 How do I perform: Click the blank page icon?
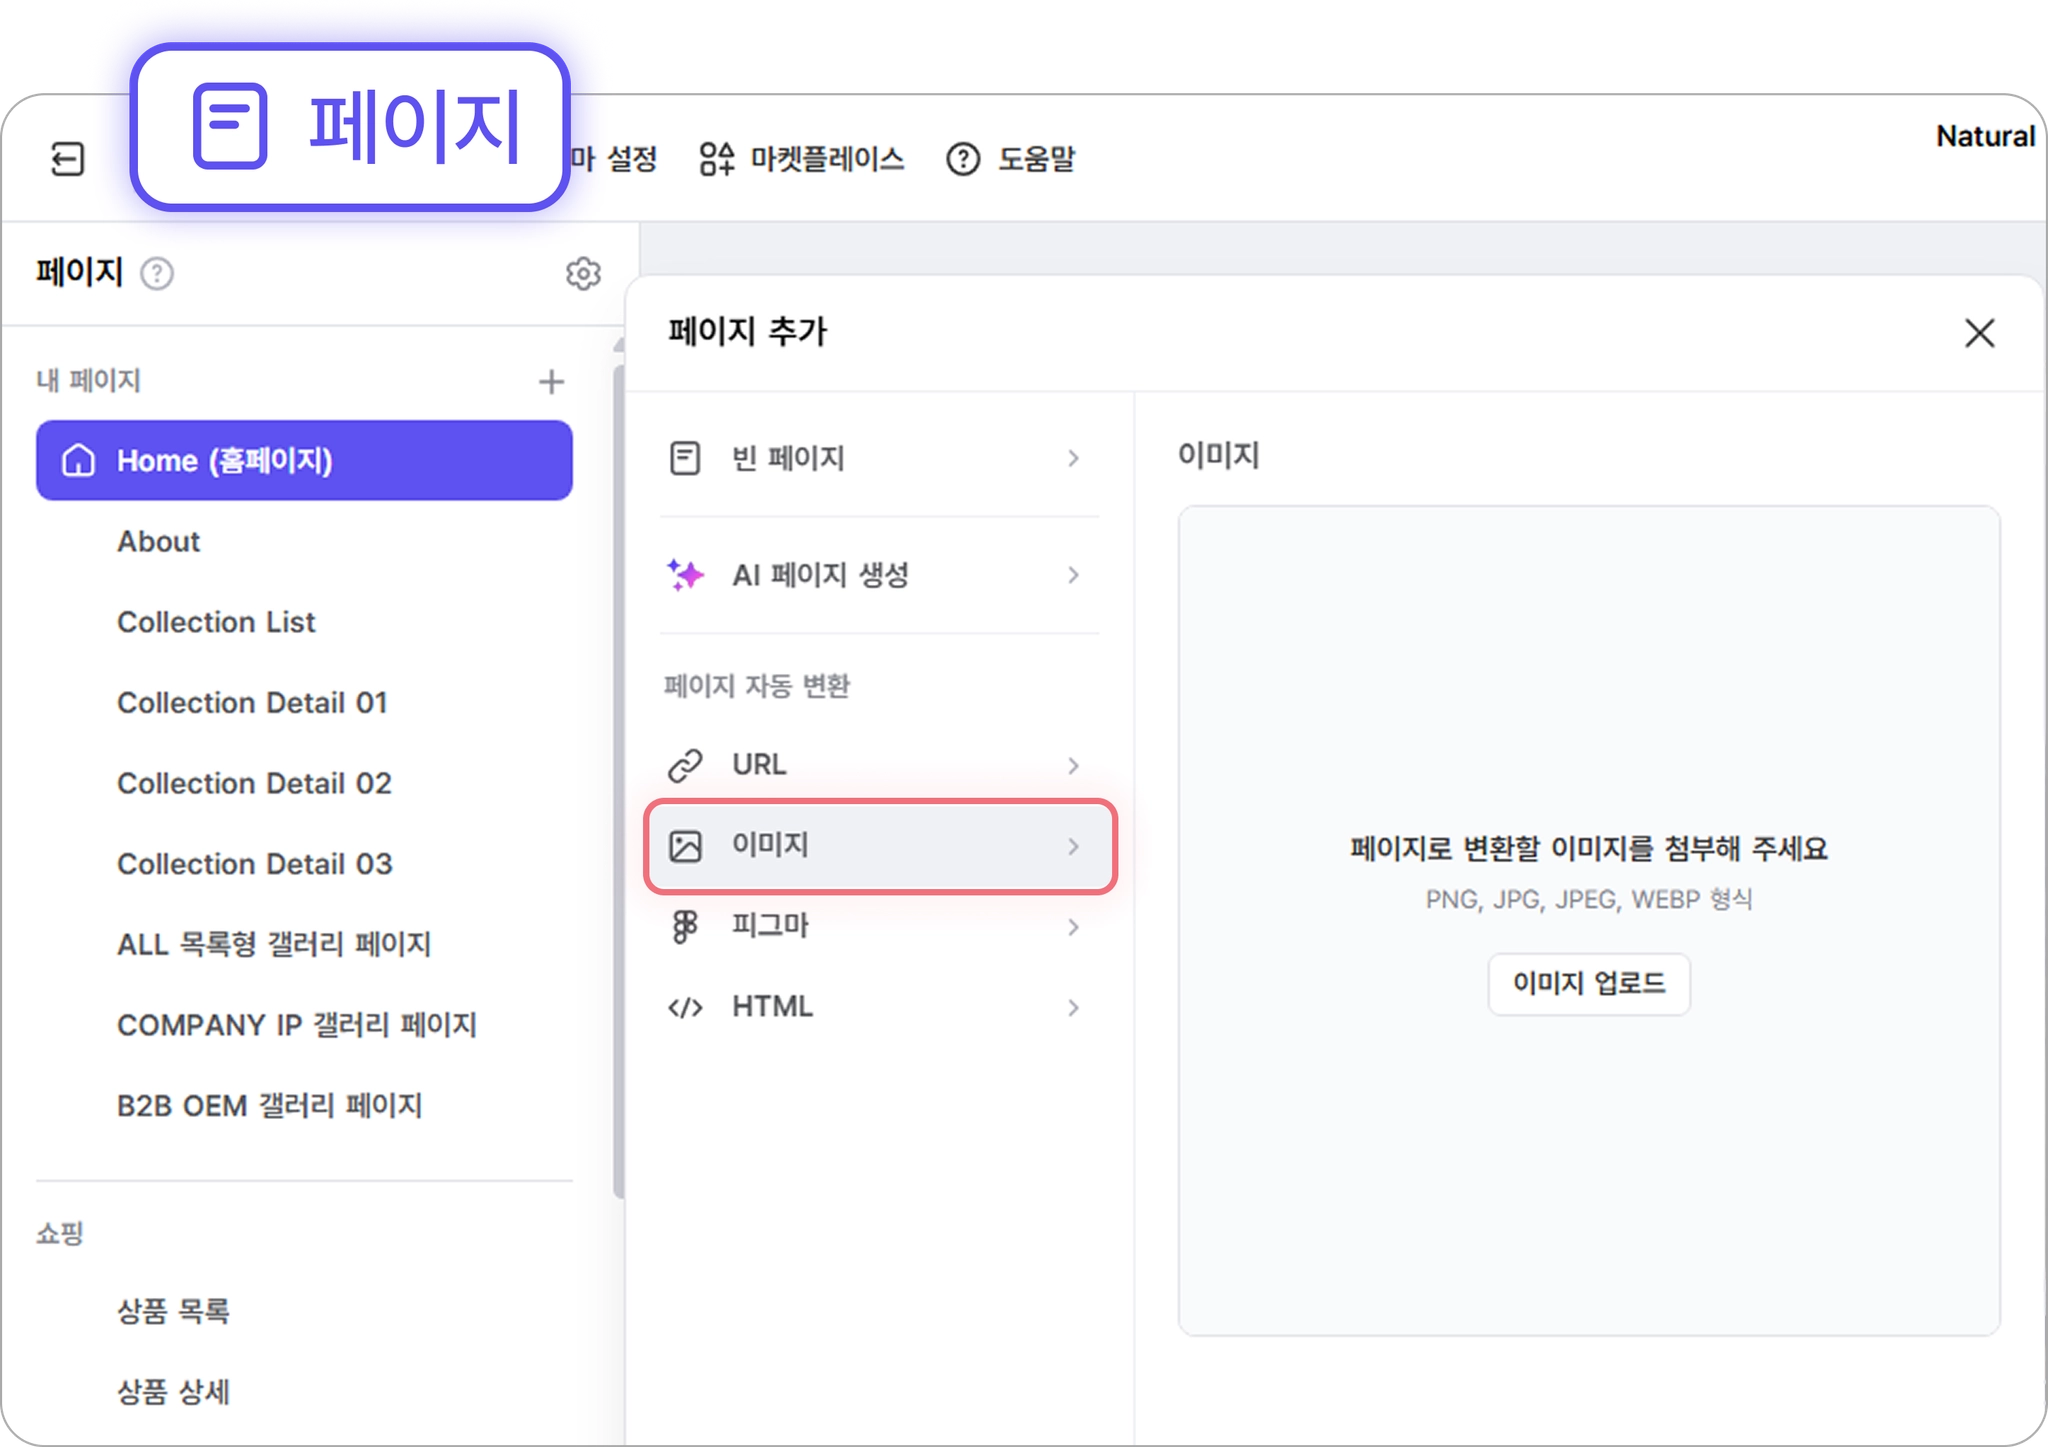(685, 458)
